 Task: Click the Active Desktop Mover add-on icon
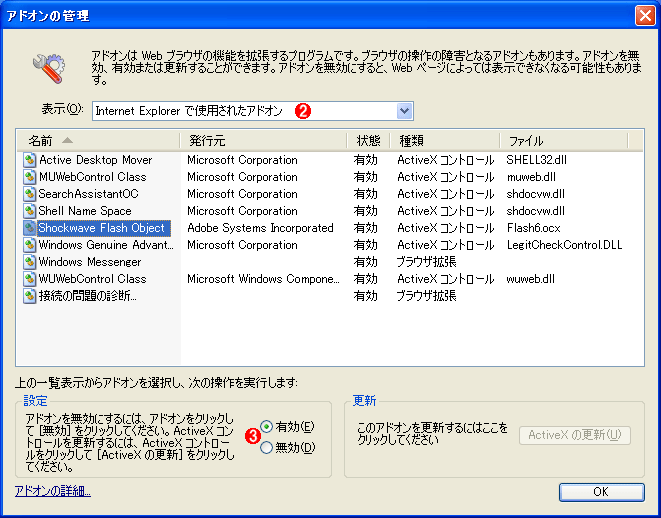pyautogui.click(x=29, y=160)
